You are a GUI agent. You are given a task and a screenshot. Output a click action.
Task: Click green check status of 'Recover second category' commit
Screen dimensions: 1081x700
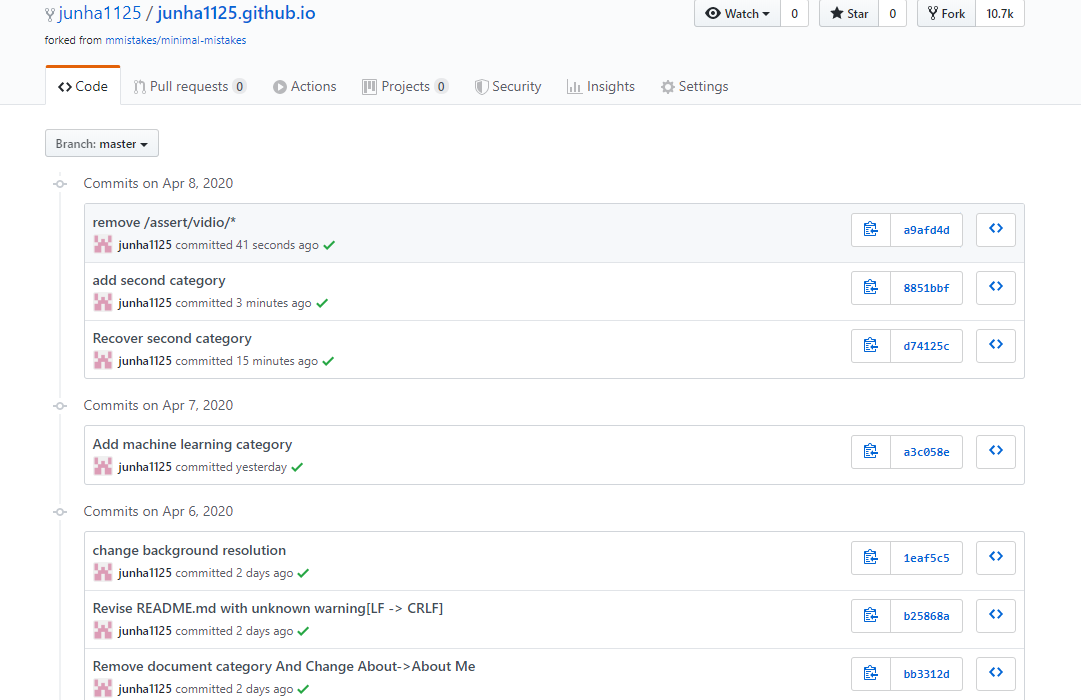coord(328,361)
